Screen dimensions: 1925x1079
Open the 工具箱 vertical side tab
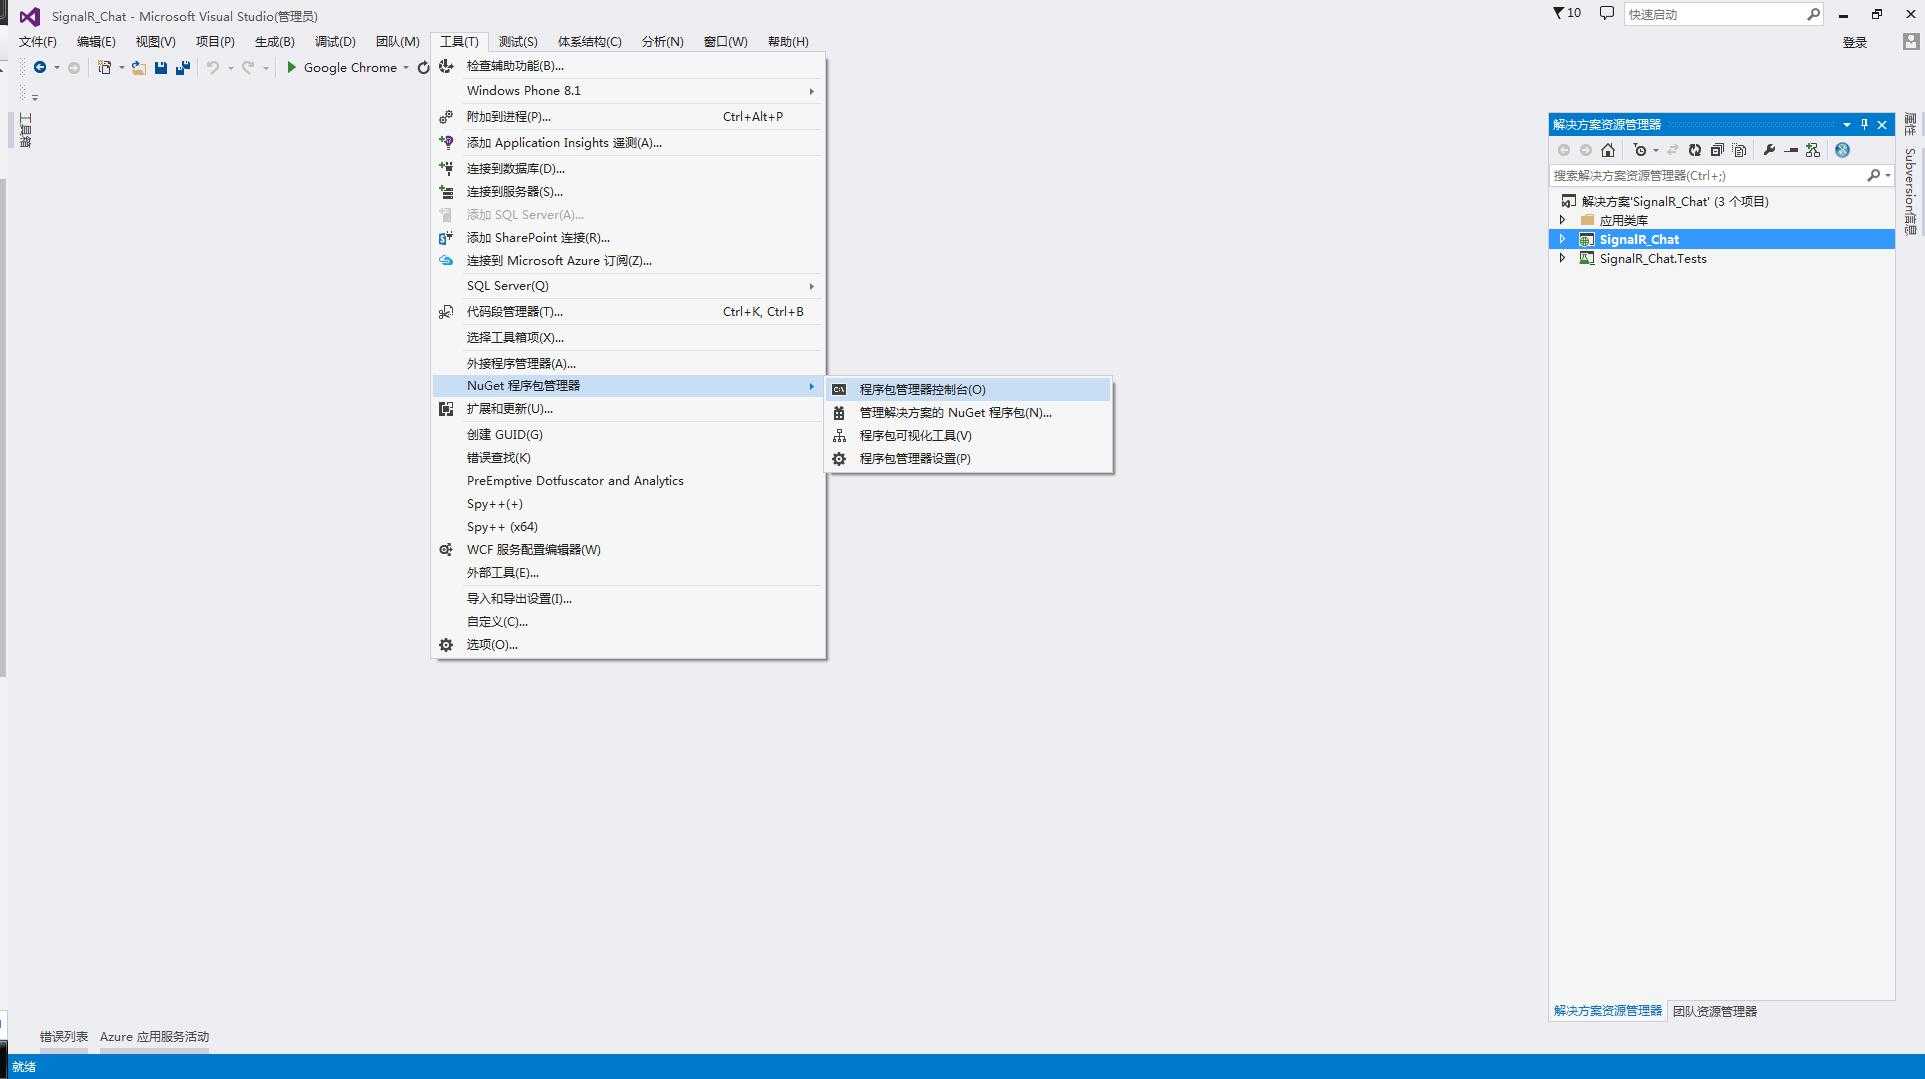click(25, 130)
